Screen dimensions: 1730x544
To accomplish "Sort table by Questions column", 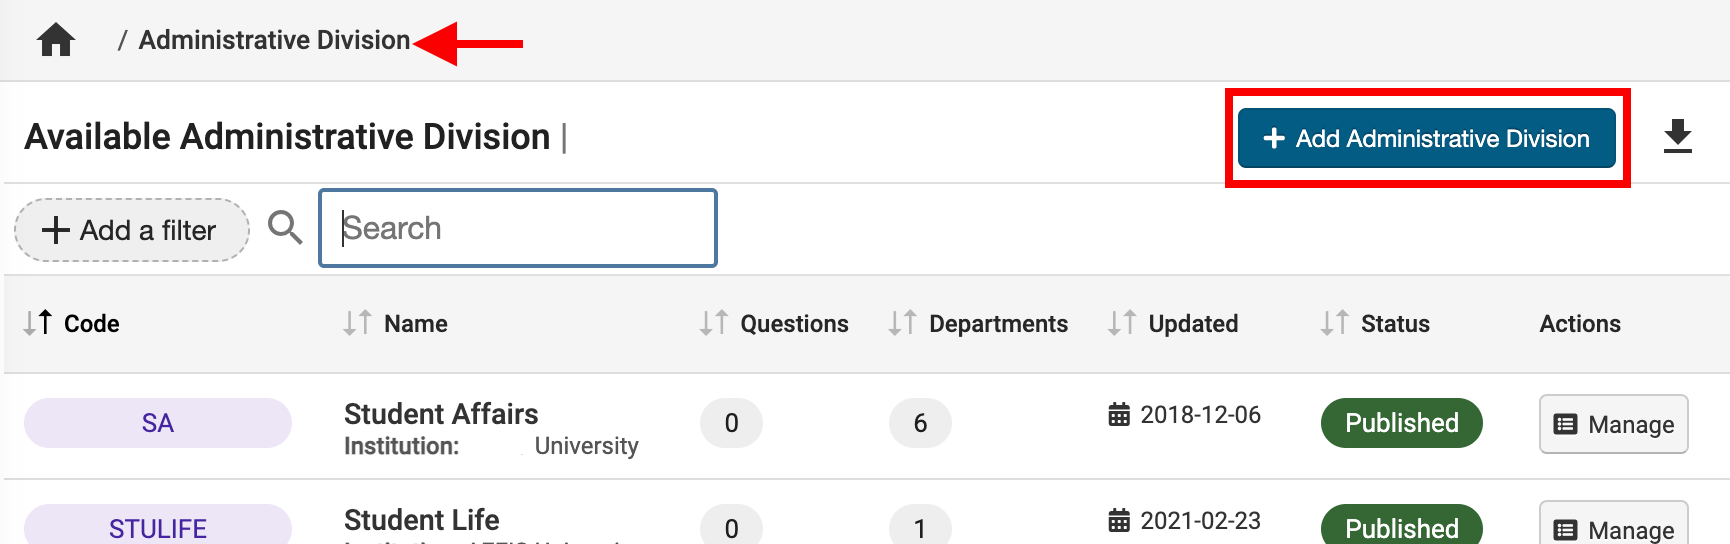I will click(x=774, y=323).
